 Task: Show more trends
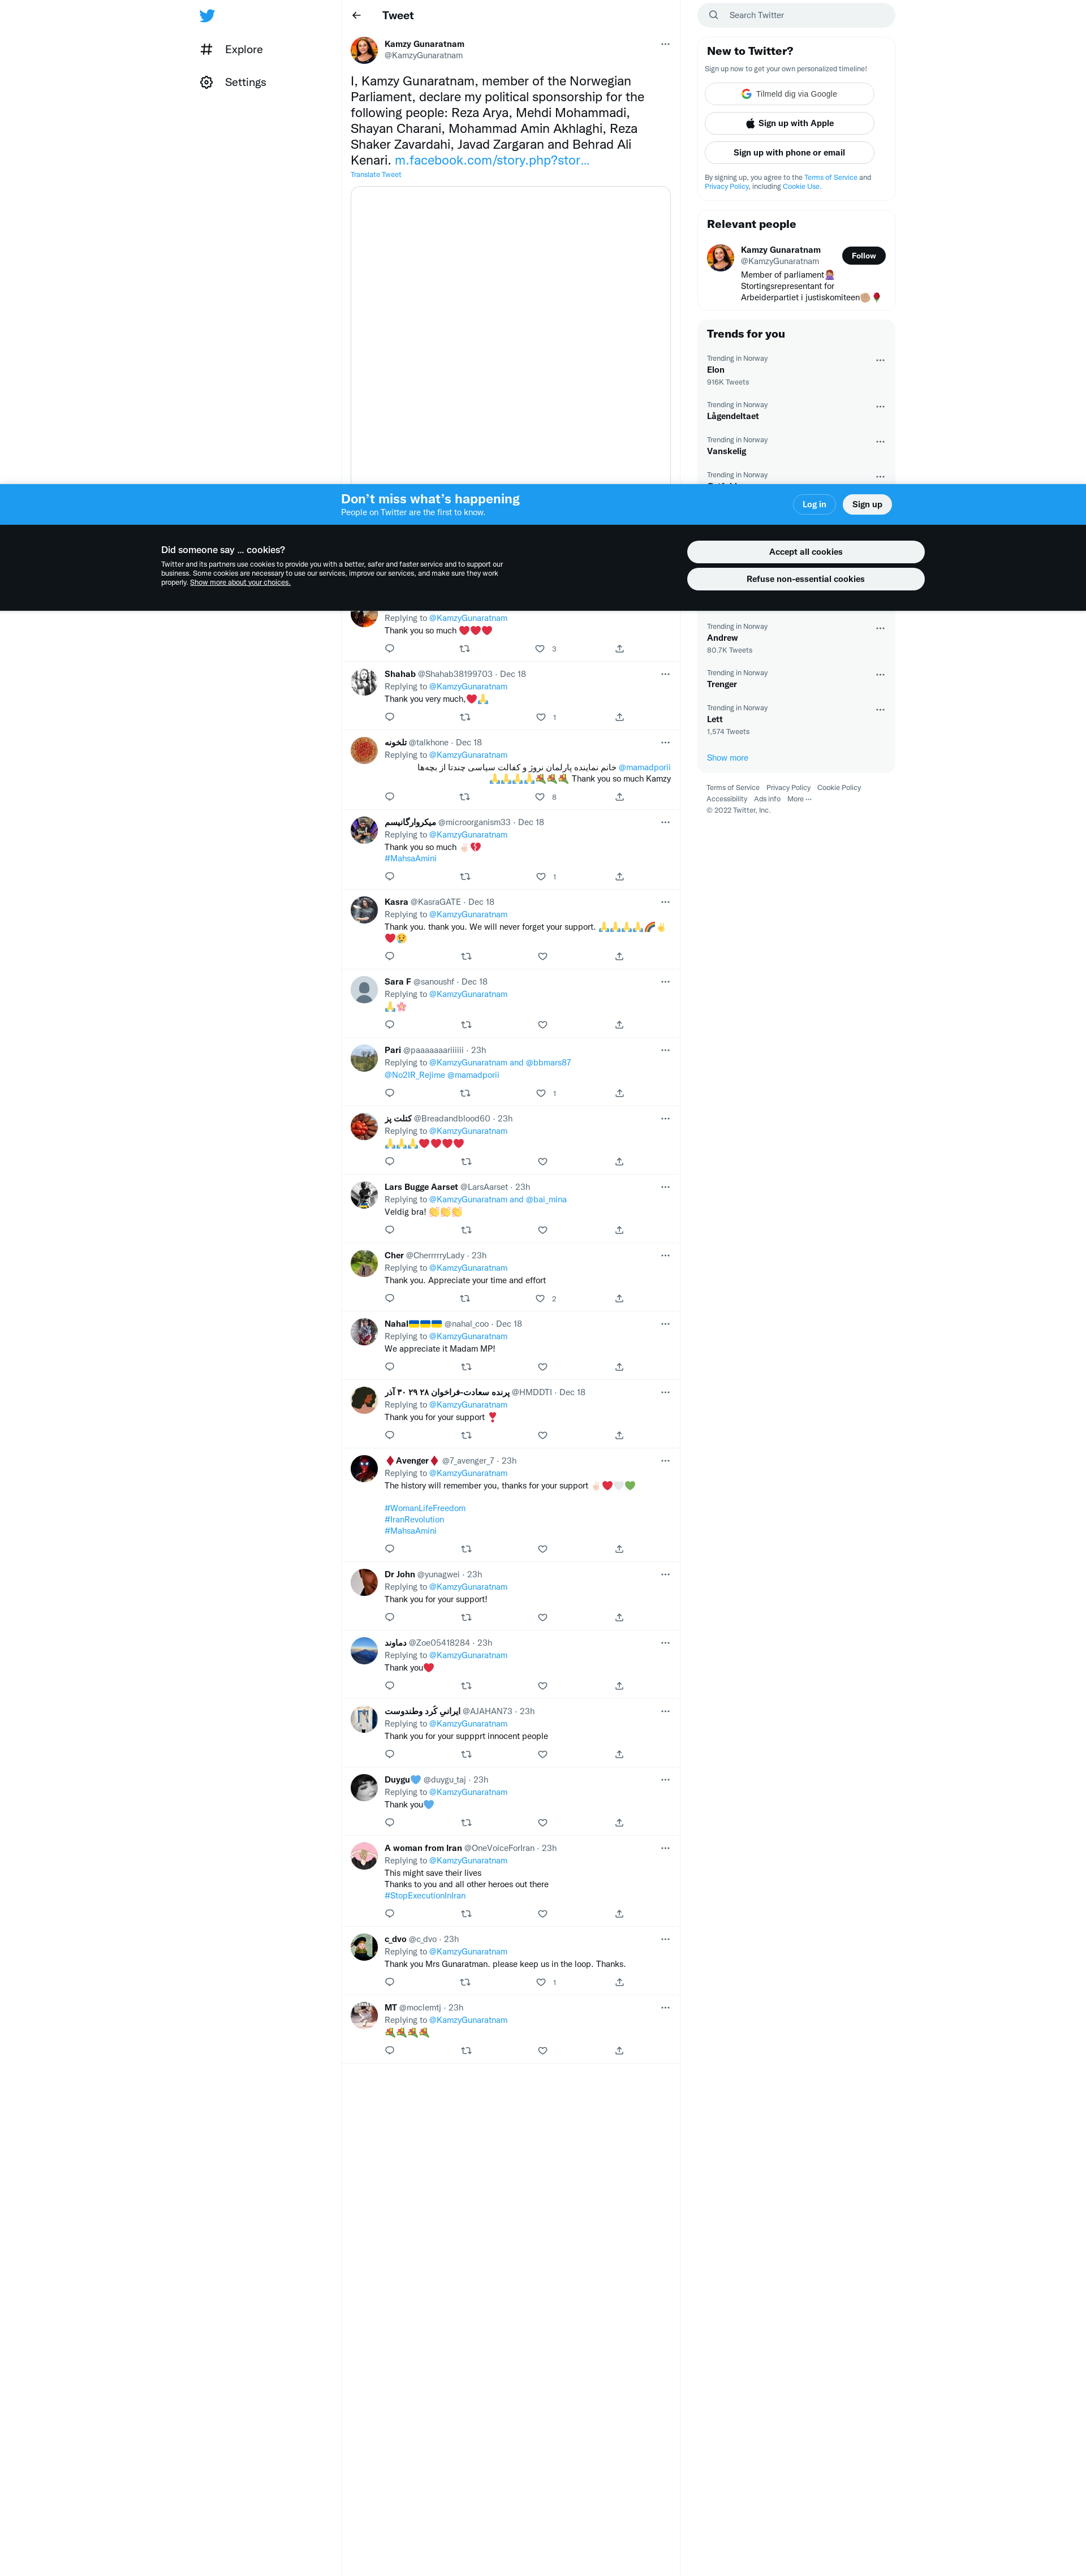(727, 758)
